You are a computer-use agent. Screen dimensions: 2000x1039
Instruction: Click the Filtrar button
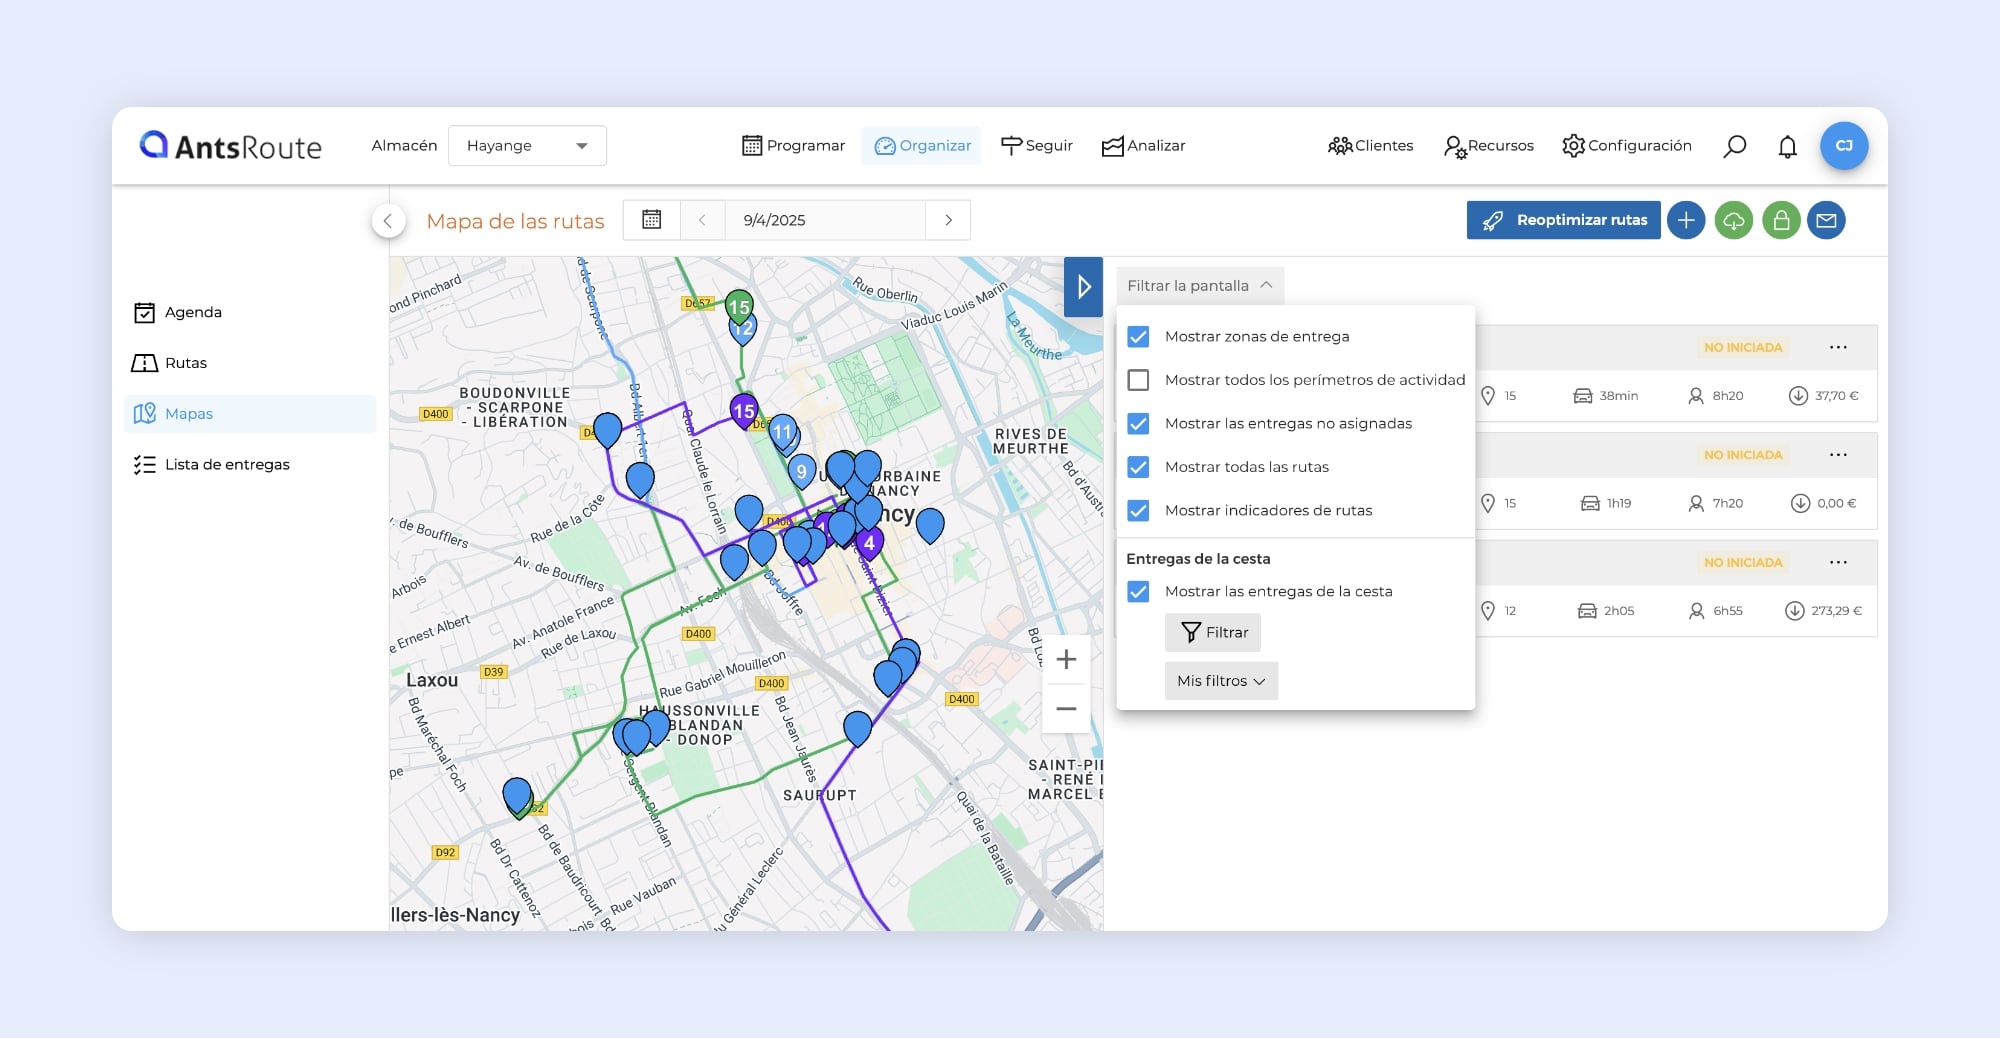(1213, 633)
